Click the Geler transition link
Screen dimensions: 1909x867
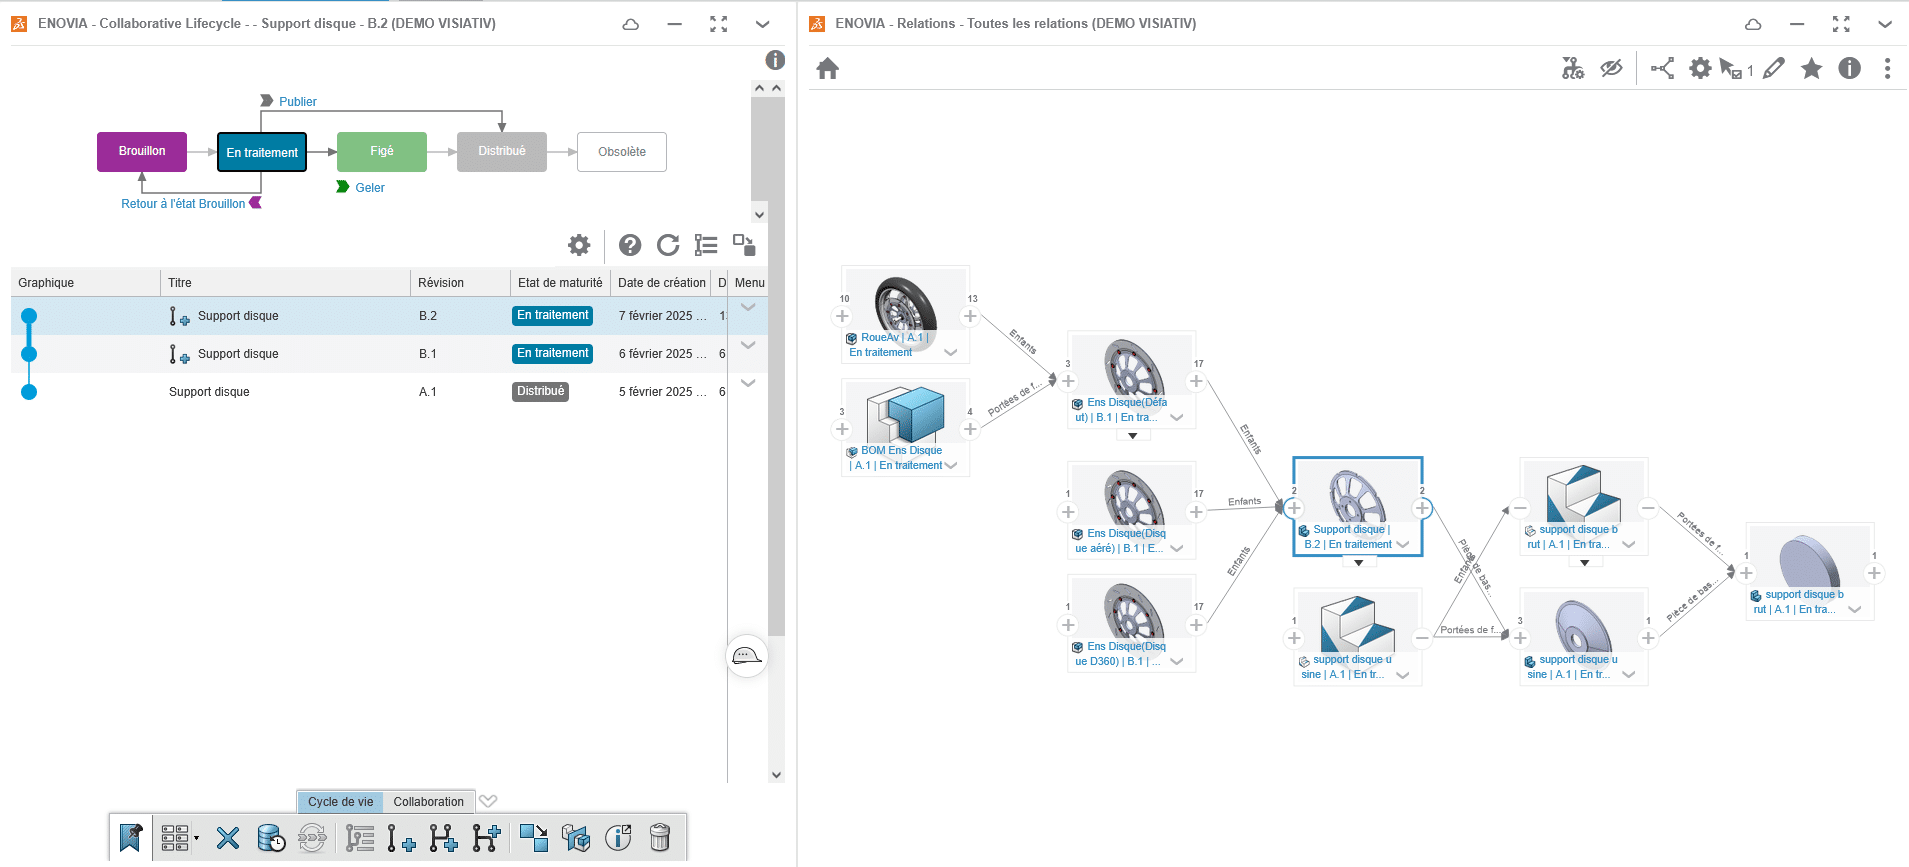coord(370,188)
